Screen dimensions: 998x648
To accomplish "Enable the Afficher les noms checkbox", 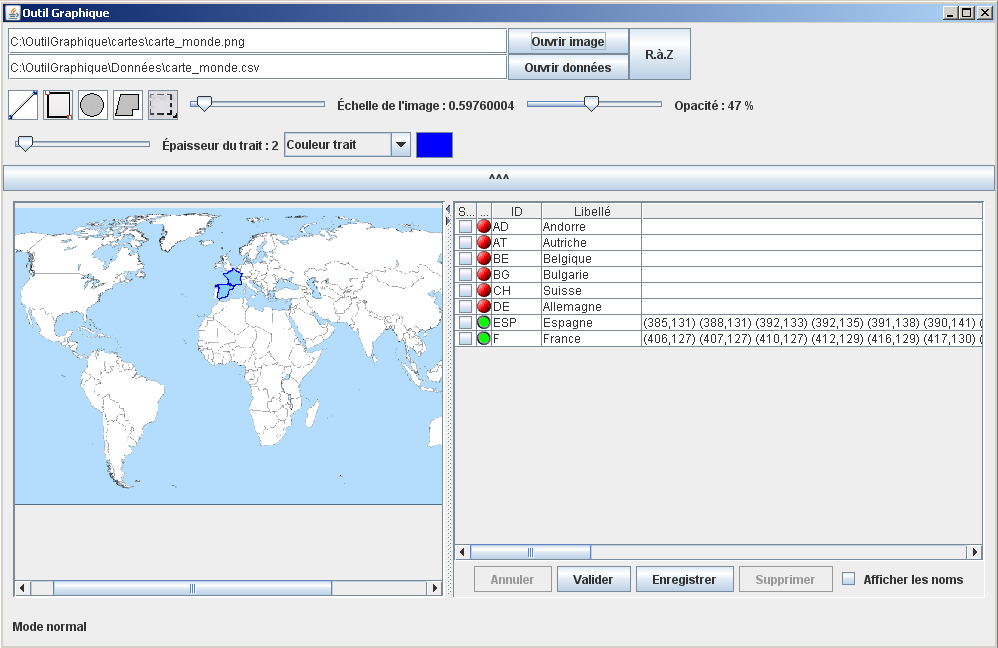I will tap(849, 579).
